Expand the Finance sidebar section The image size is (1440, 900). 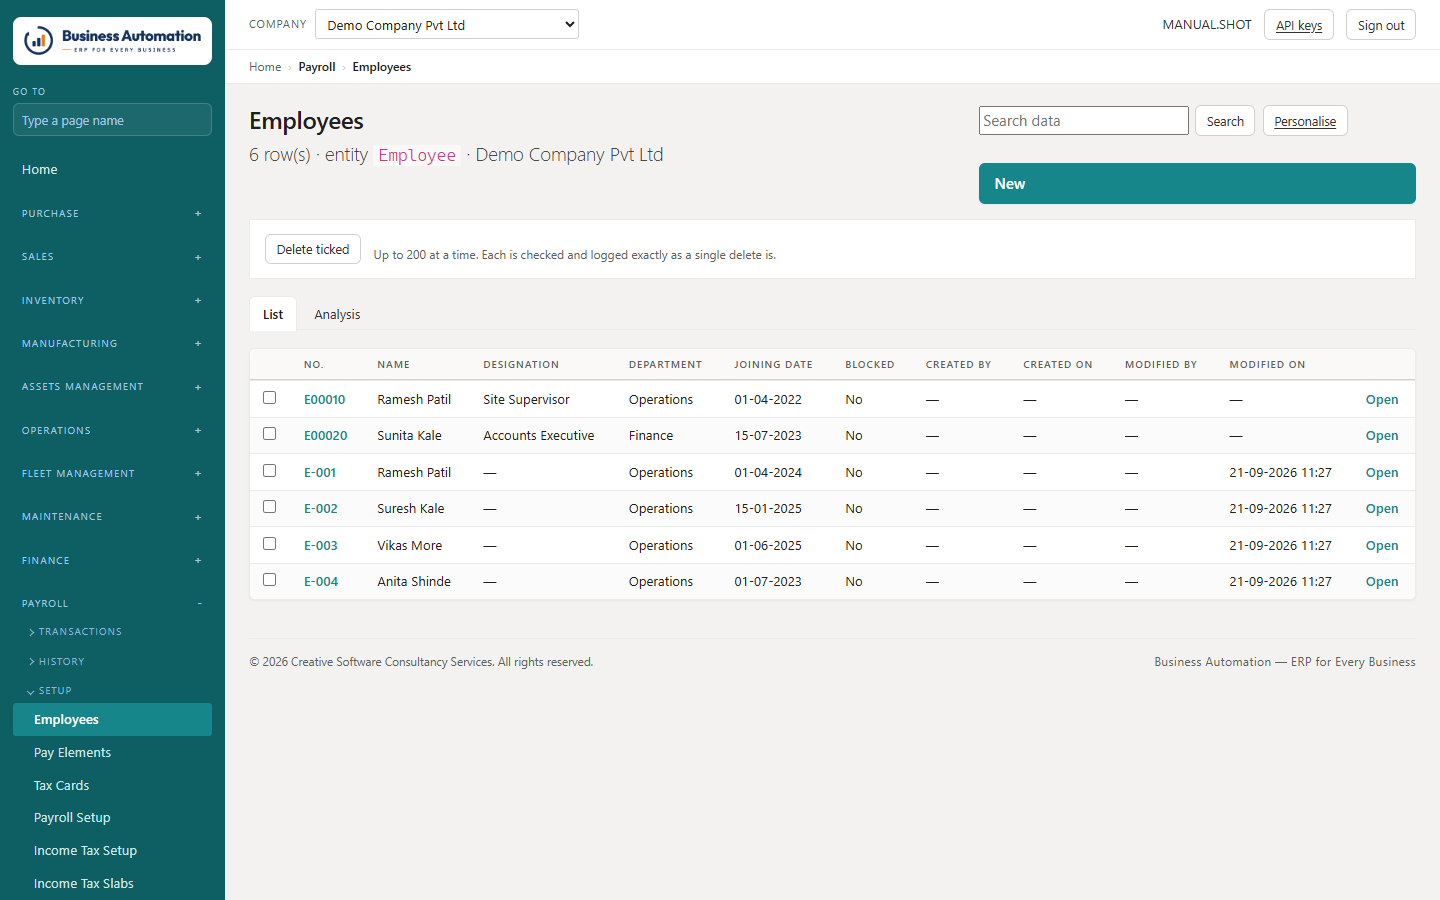pos(112,561)
